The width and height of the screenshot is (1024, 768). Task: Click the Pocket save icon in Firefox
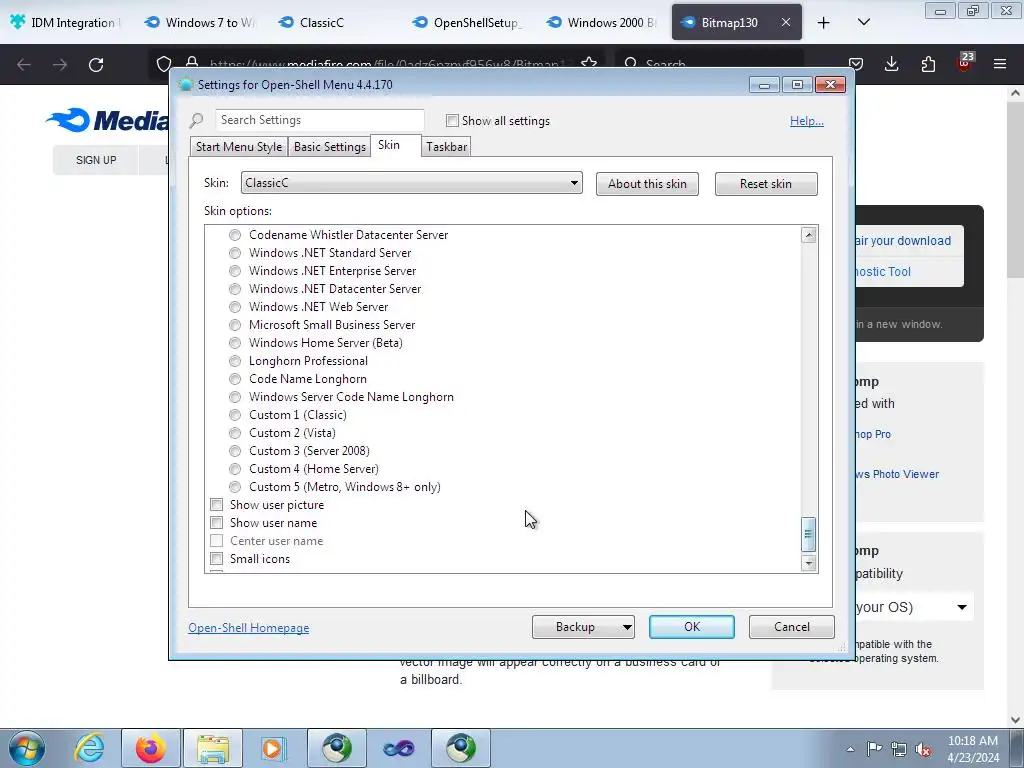click(856, 64)
